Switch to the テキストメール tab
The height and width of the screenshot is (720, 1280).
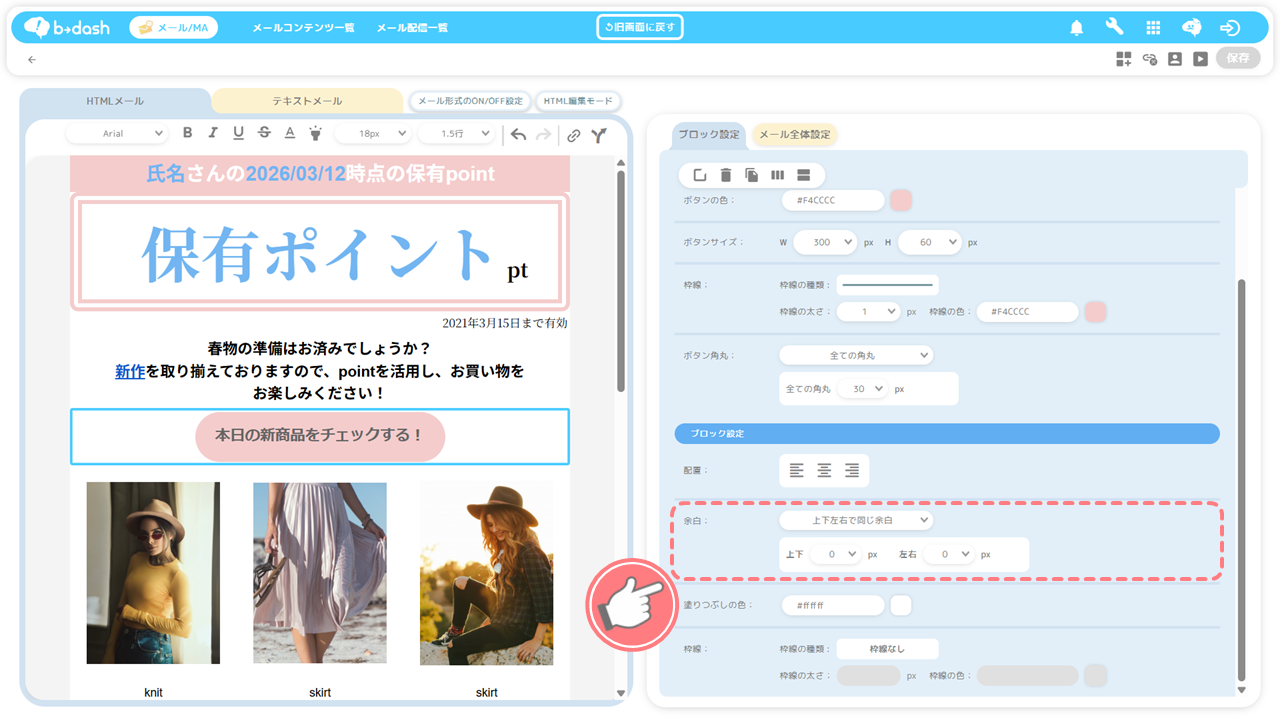coord(307,101)
